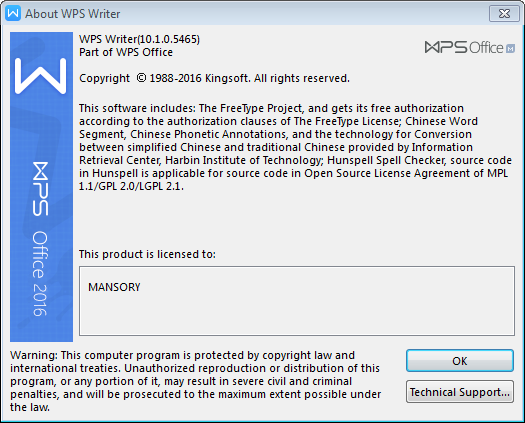This screenshot has width=525, height=423.
Task: Click the copyright symbol before 1988-2016
Action: coord(141,78)
